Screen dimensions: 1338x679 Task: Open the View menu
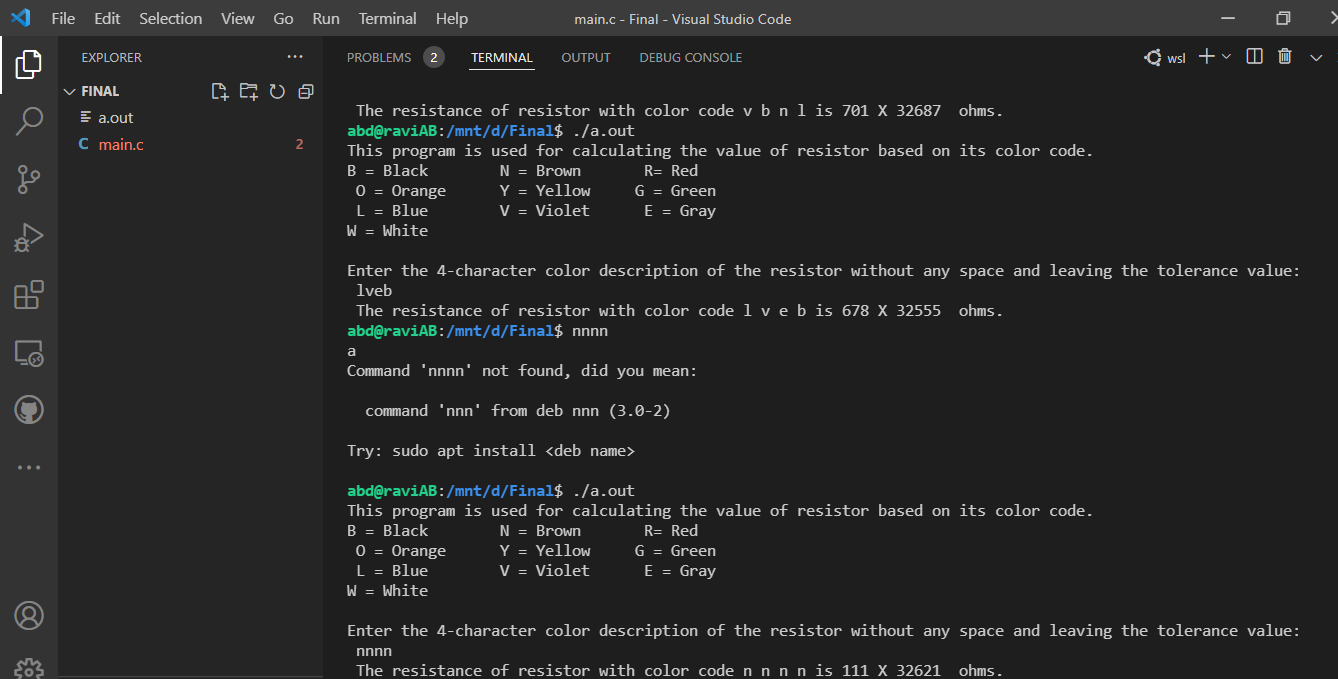click(x=238, y=18)
